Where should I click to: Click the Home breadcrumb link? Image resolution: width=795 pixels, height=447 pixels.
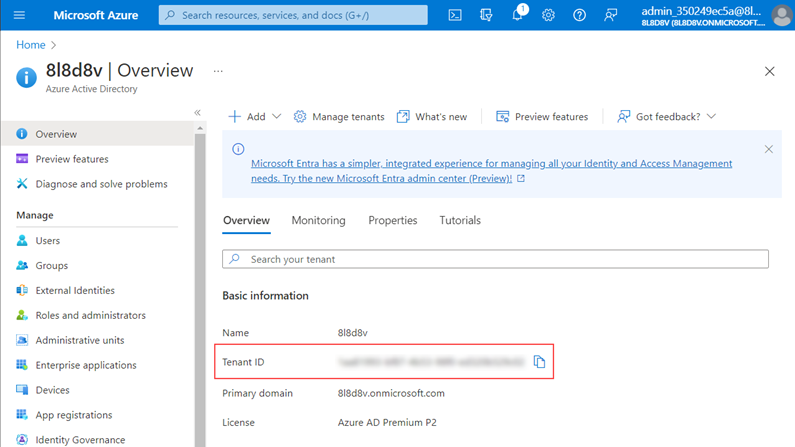point(31,45)
